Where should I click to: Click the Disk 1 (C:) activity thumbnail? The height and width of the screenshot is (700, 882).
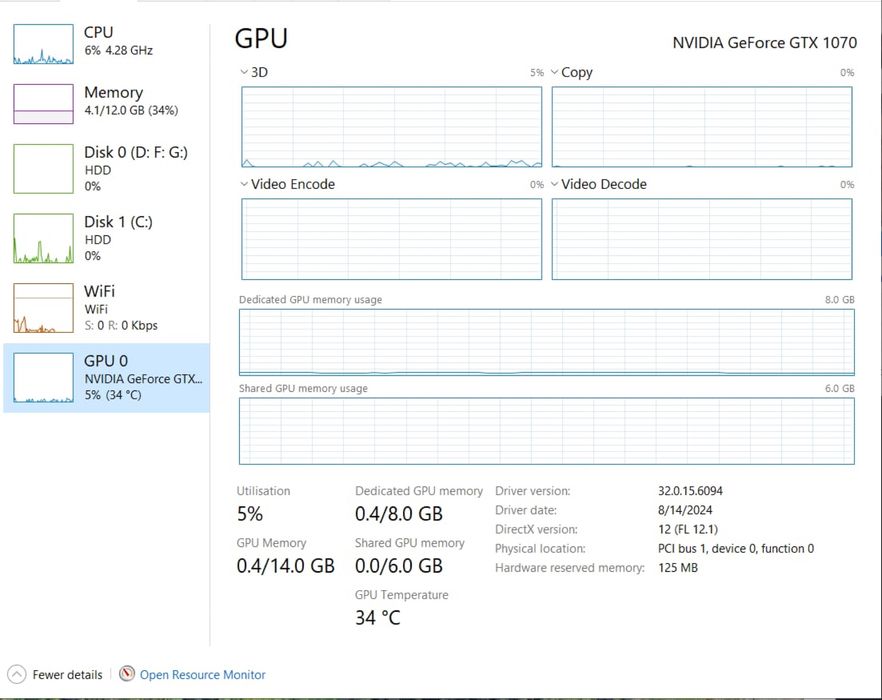(x=43, y=238)
